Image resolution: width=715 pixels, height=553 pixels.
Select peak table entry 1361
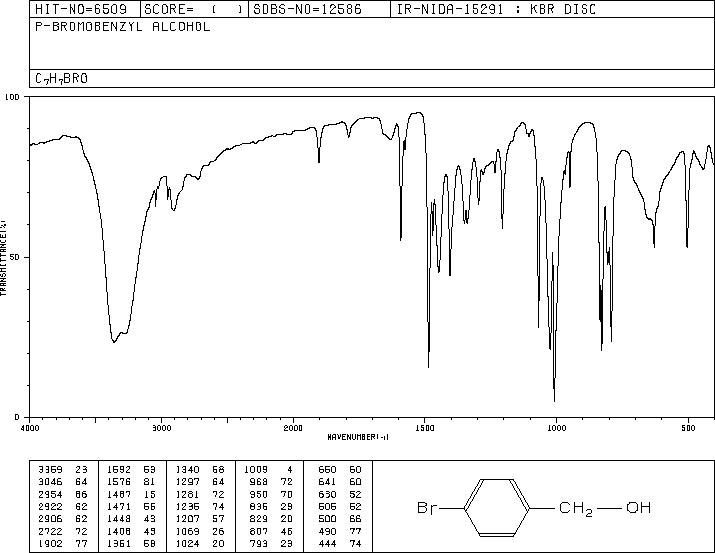tap(119, 543)
